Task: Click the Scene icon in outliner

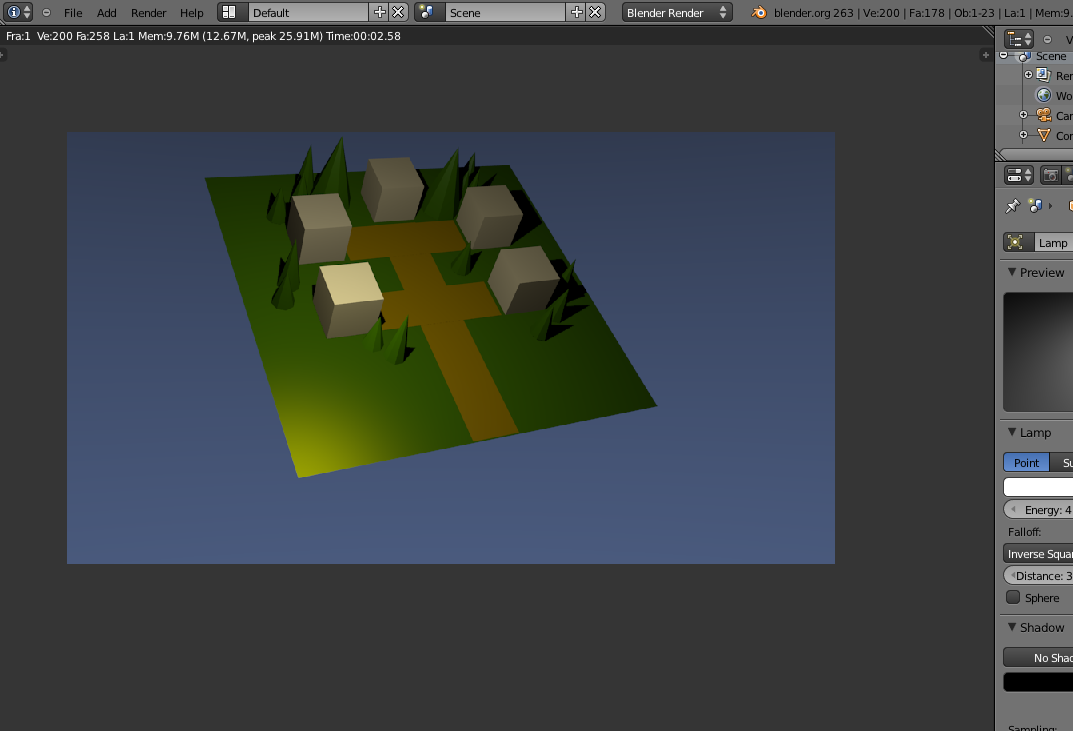Action: pyautogui.click(x=1024, y=56)
